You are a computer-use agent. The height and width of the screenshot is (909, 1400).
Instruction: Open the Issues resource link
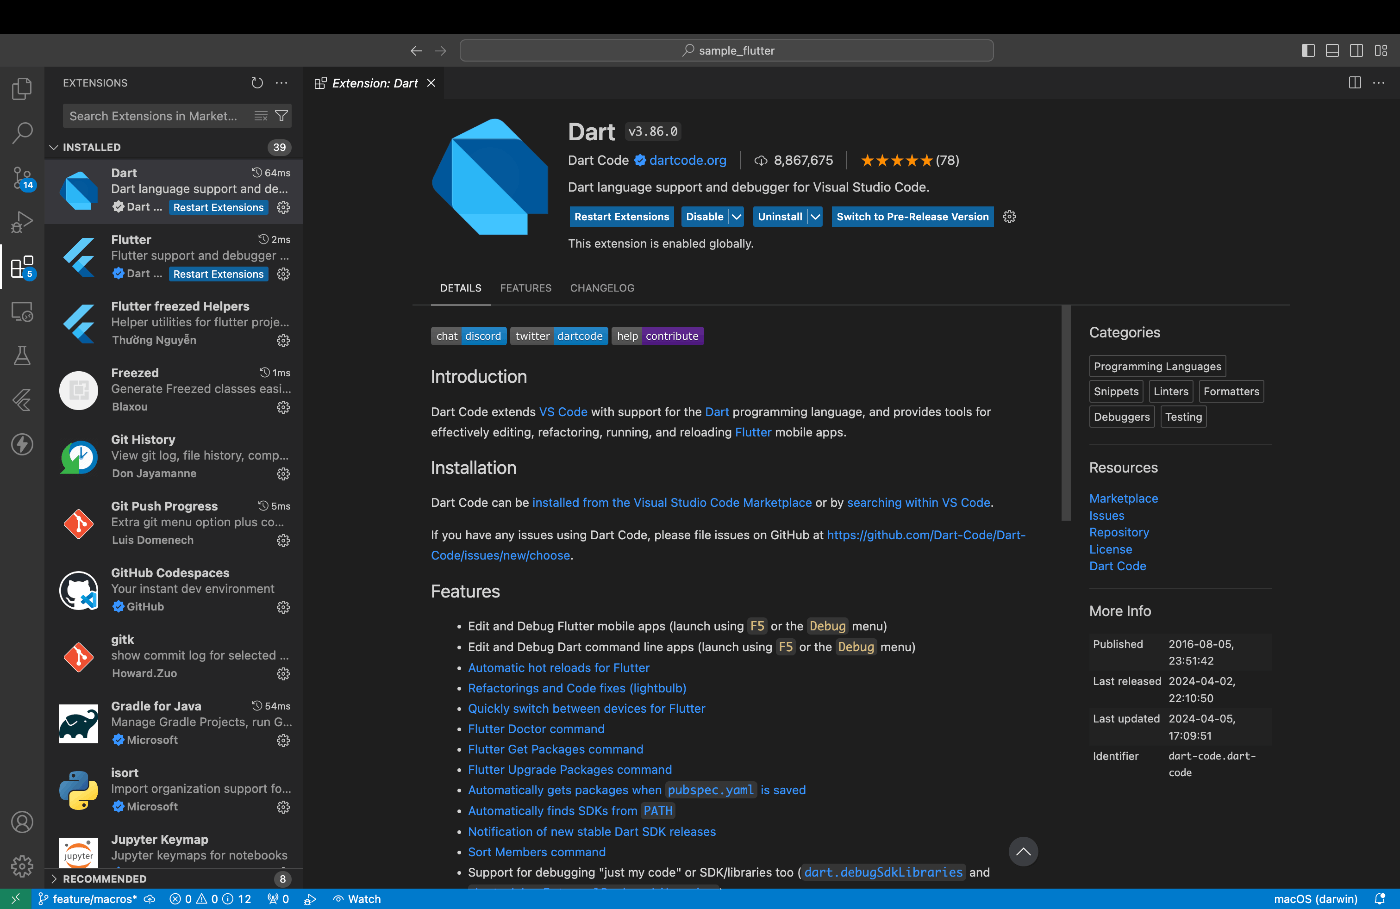(x=1107, y=516)
